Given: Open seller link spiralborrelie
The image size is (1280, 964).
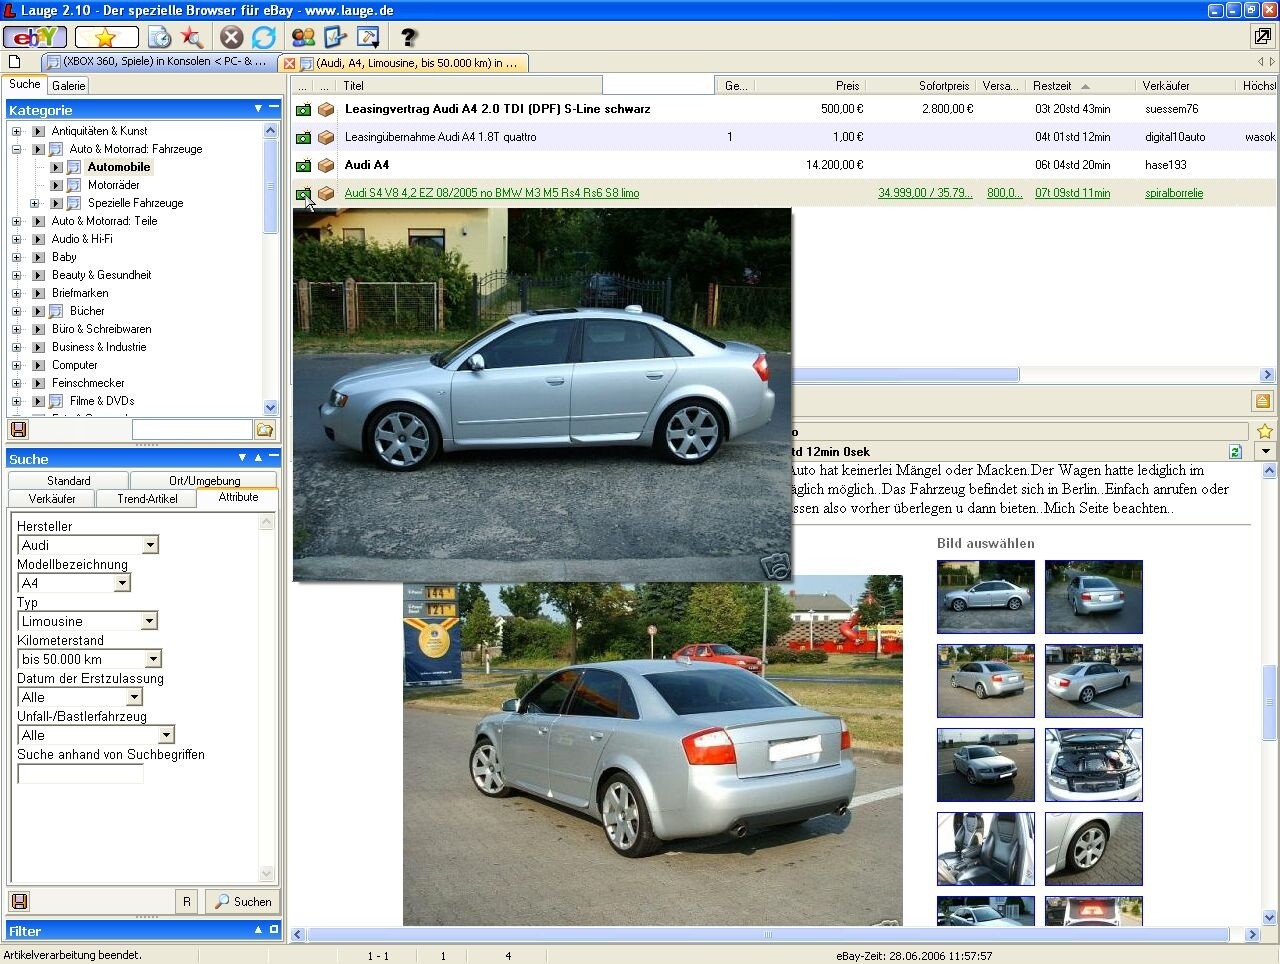Looking at the screenshot, I should (1174, 193).
